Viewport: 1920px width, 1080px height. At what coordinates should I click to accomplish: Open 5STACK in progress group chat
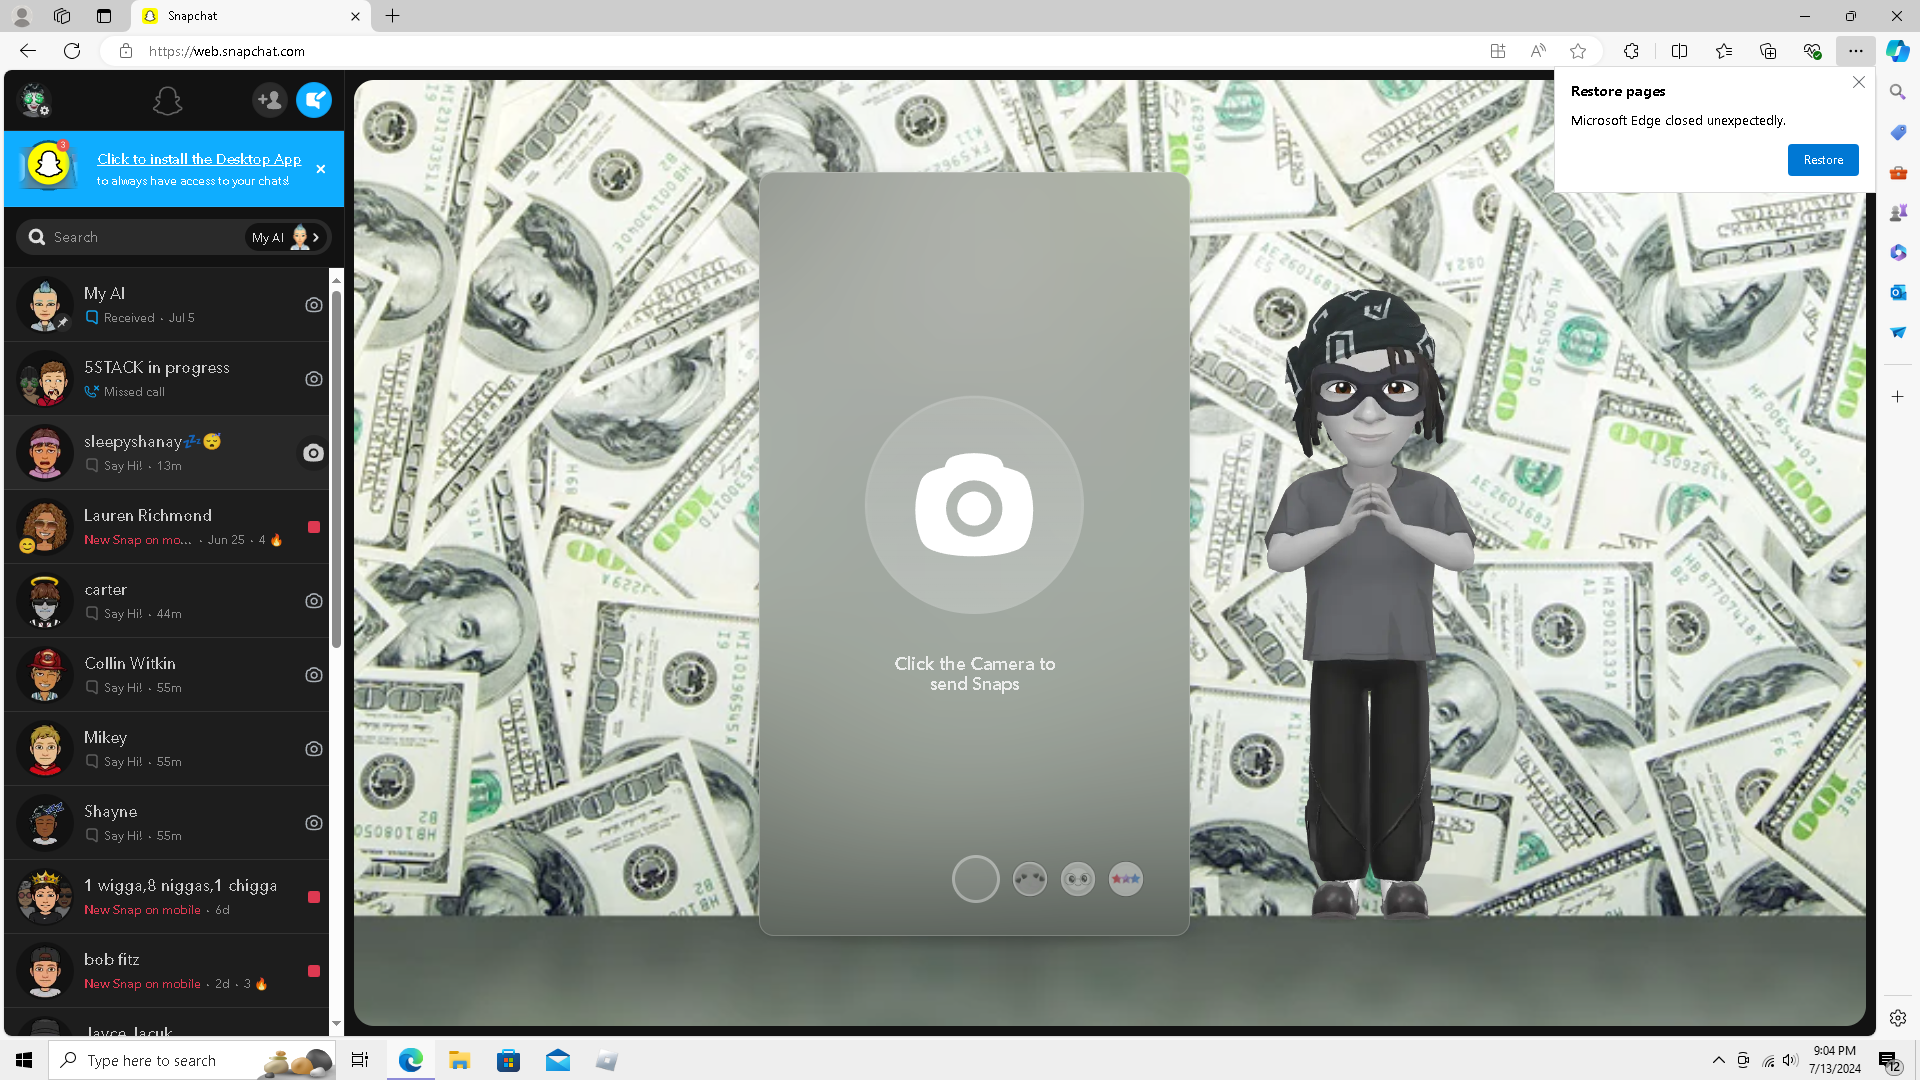[x=167, y=379]
